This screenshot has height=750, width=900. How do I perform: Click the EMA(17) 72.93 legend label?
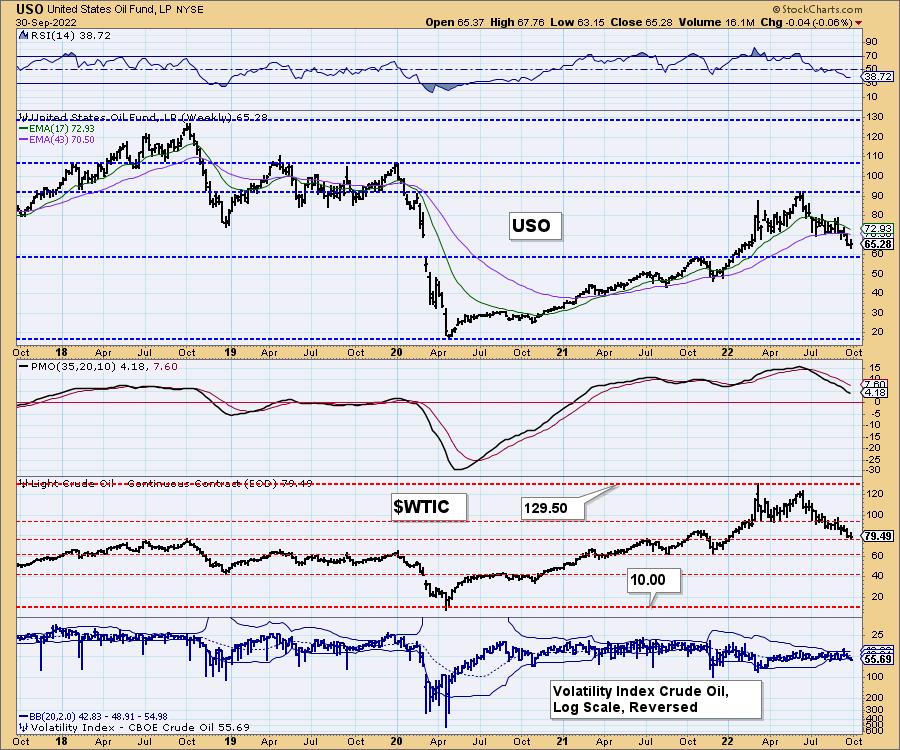pyautogui.click(x=62, y=129)
